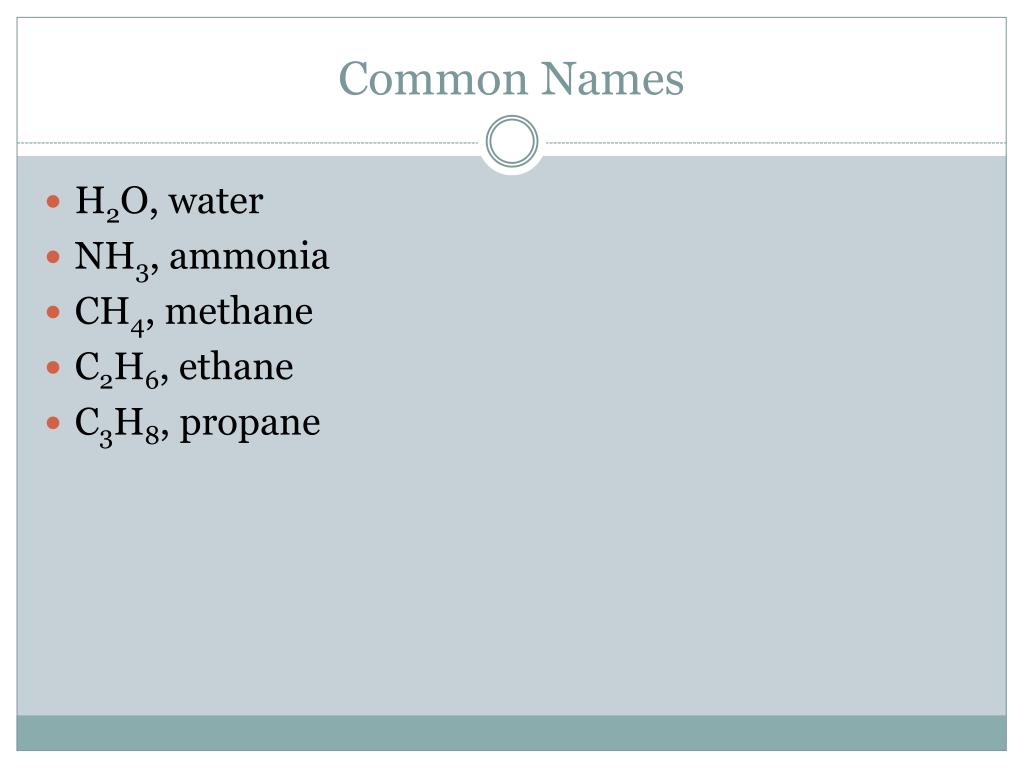Screen dimensions: 1024x768
Task: Click the word propane
Action: 249,424
